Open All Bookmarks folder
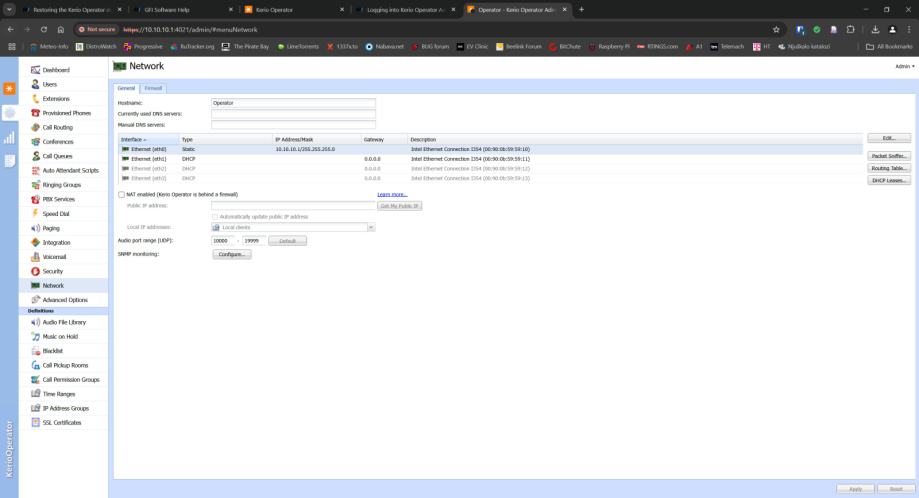The width and height of the screenshot is (919, 498). (x=889, y=46)
